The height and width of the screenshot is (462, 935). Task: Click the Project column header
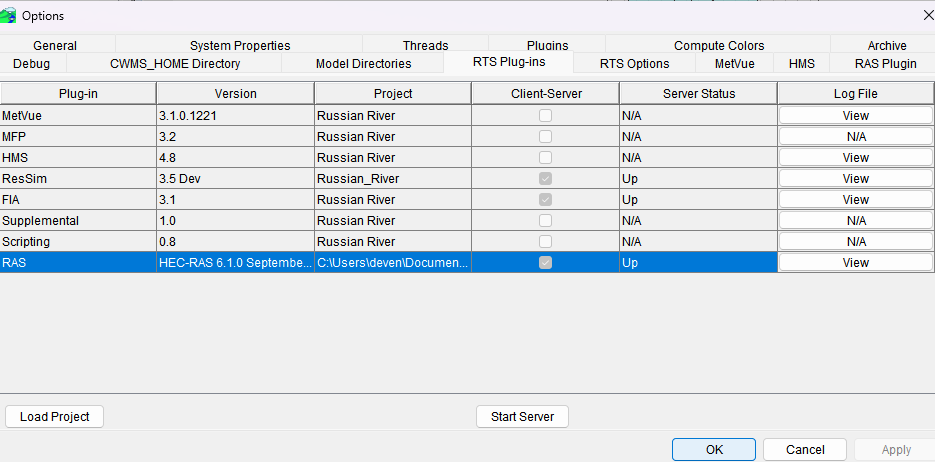pos(393,94)
